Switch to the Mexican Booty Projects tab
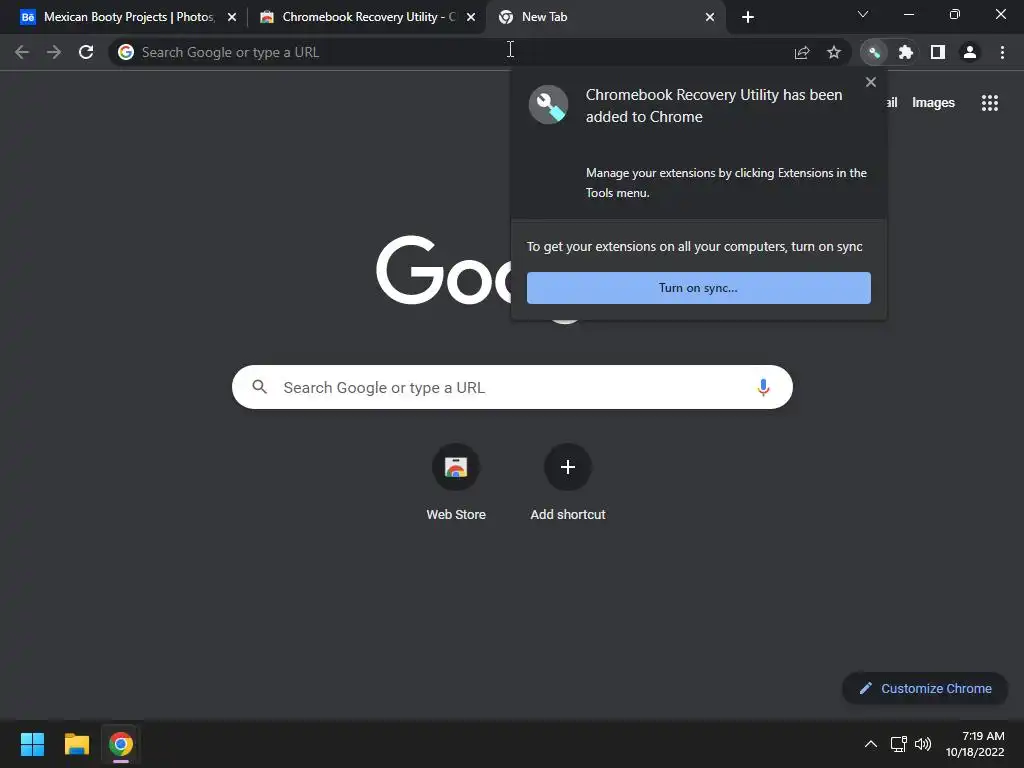 [129, 18]
